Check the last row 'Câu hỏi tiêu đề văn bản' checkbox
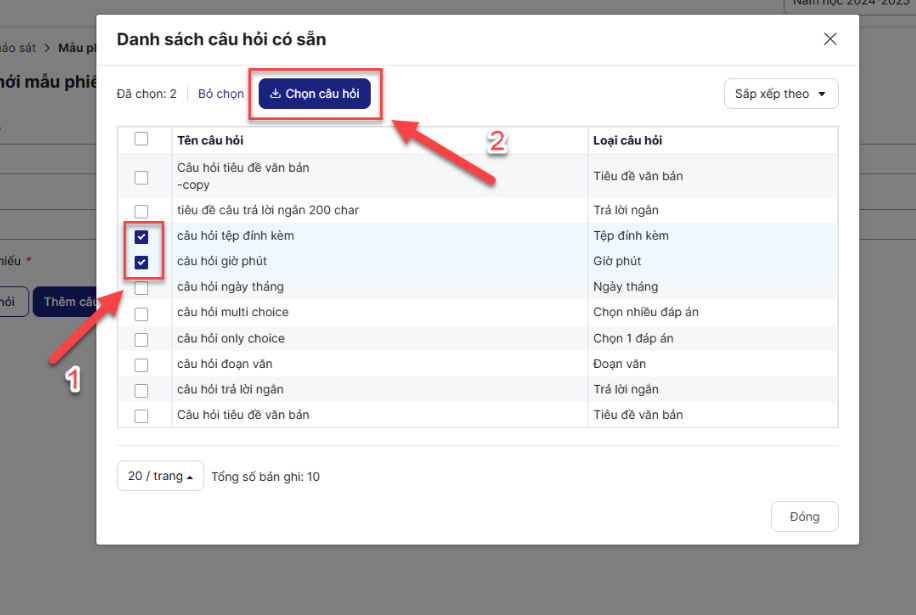This screenshot has height=615, width=916. [141, 416]
